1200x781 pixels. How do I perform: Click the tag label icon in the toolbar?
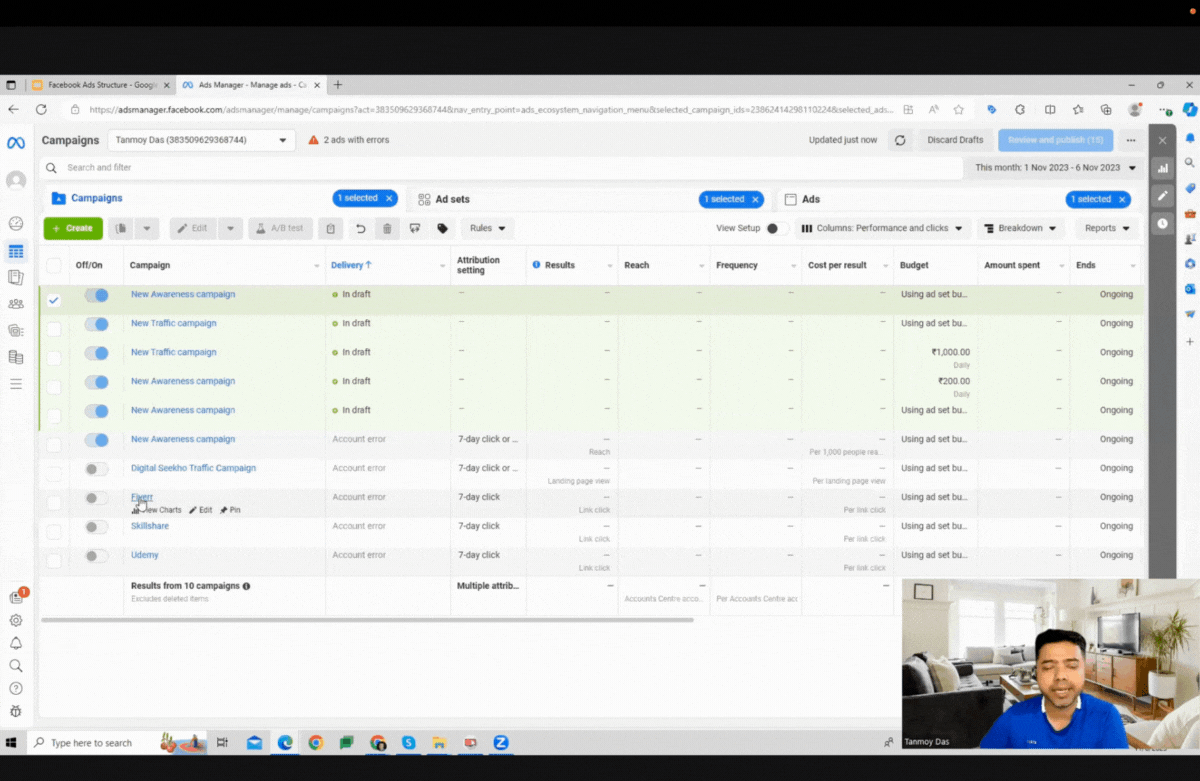pyautogui.click(x=442, y=228)
